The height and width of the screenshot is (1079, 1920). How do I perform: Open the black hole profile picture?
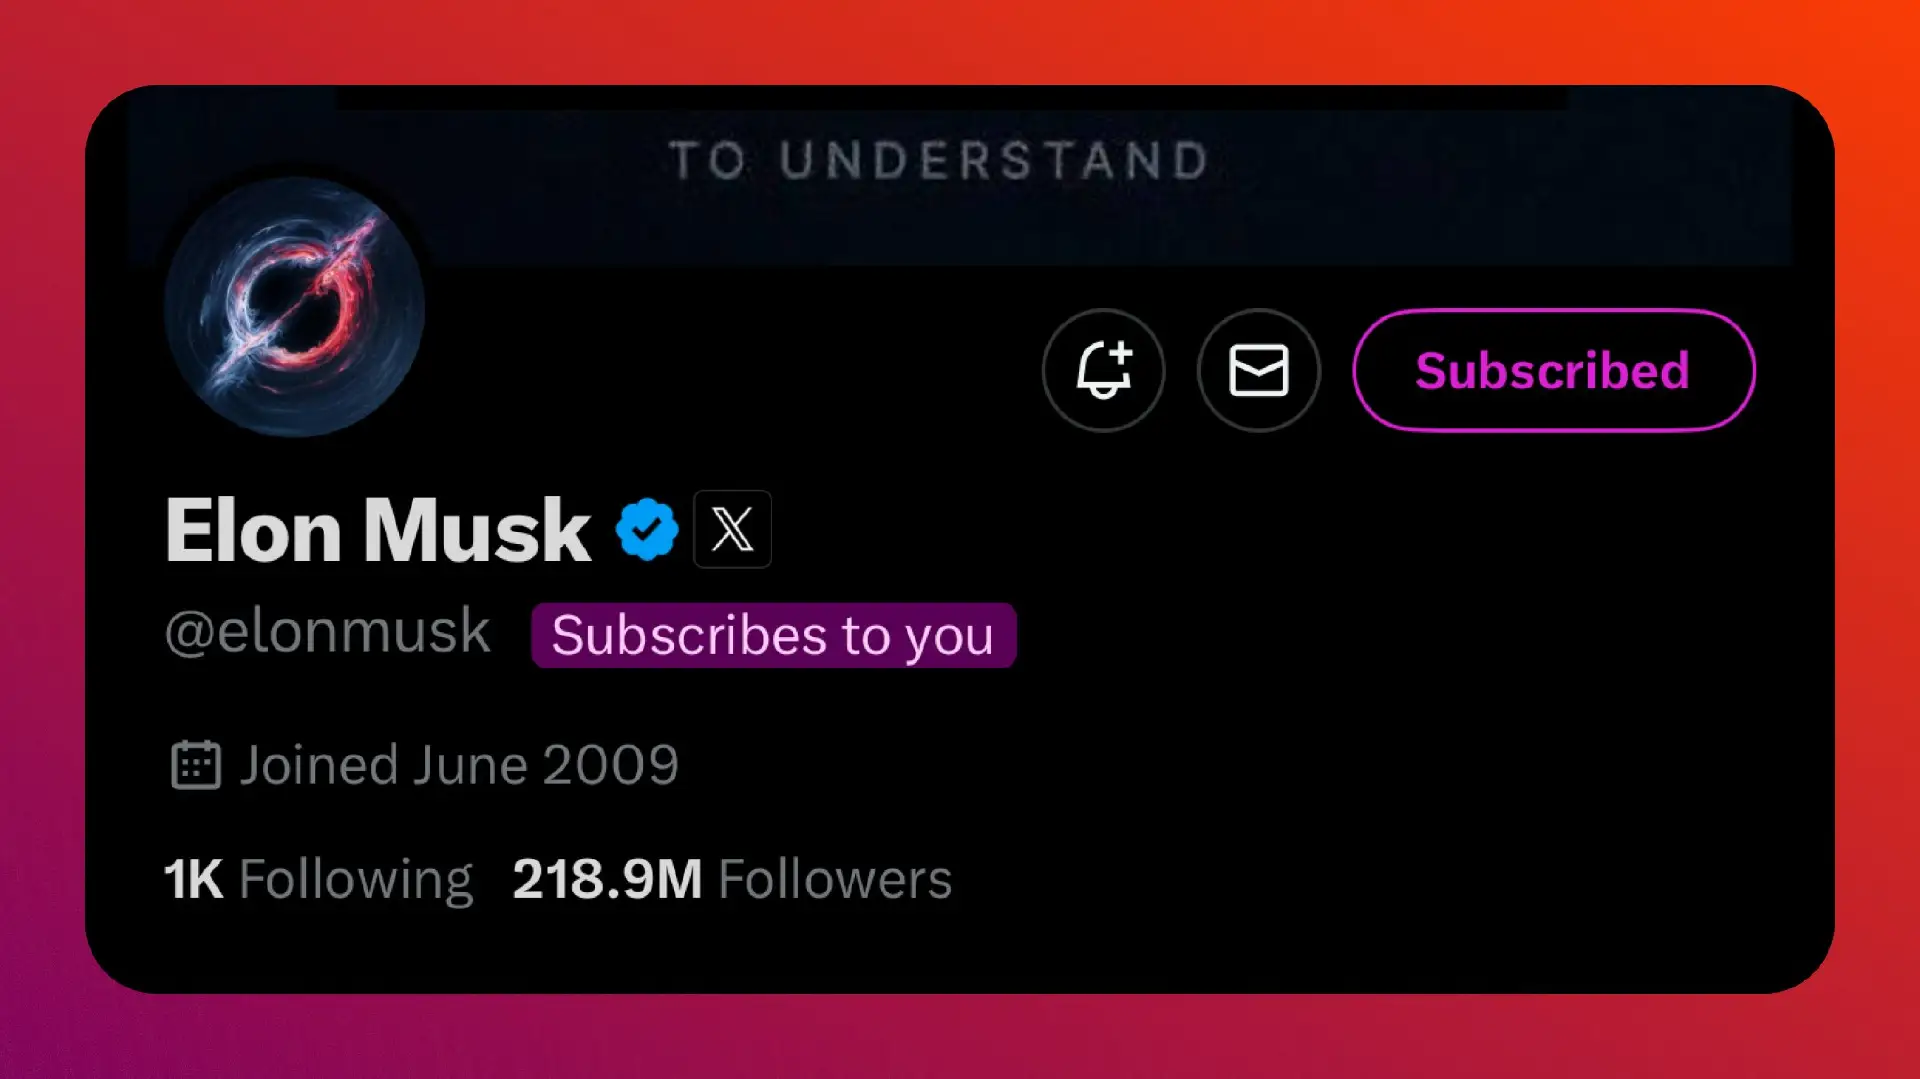tap(295, 307)
